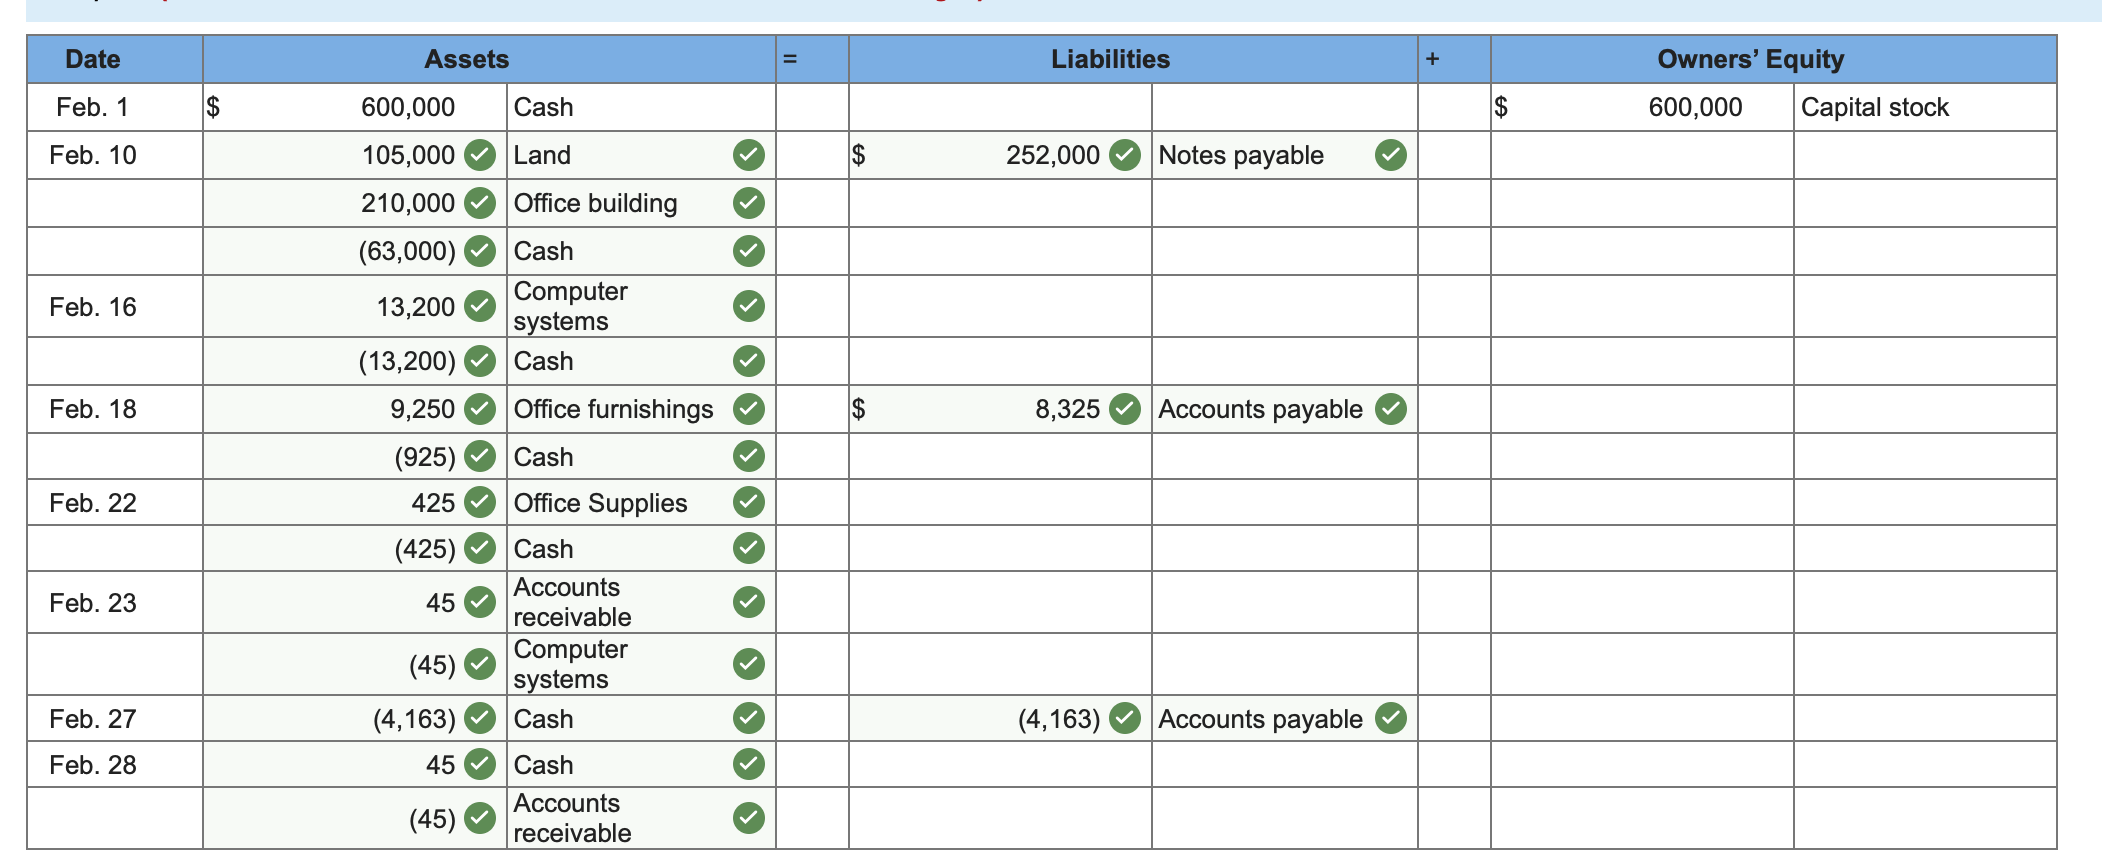Click the checkmark next to Feb. 18 Accounts payable
The height and width of the screenshot is (850, 2102).
point(1391,409)
